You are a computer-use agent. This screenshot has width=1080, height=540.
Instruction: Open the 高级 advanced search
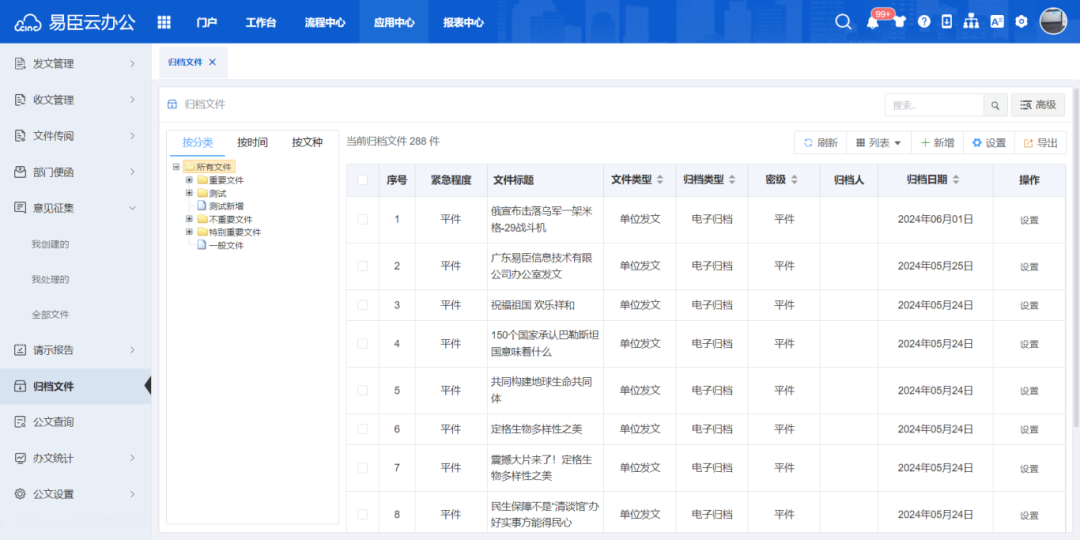pyautogui.click(x=1038, y=105)
